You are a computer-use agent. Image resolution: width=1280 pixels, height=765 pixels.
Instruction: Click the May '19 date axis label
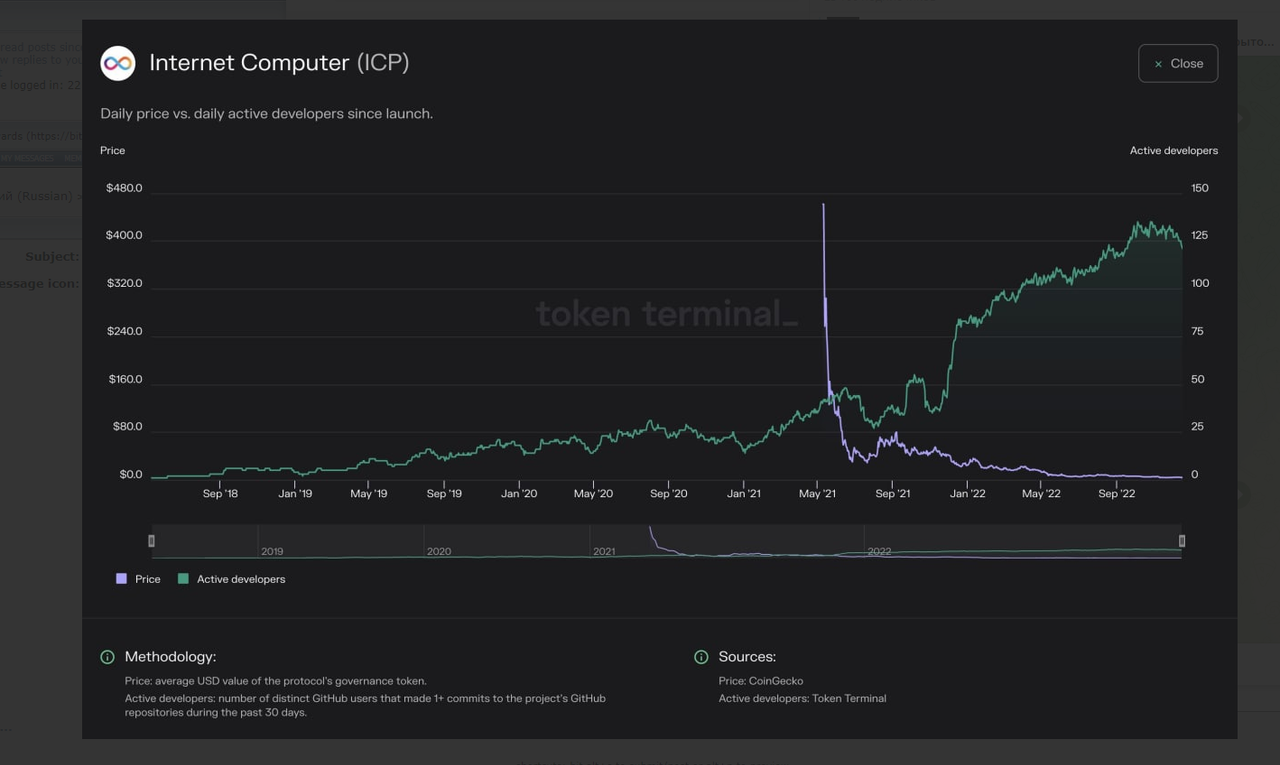point(369,494)
